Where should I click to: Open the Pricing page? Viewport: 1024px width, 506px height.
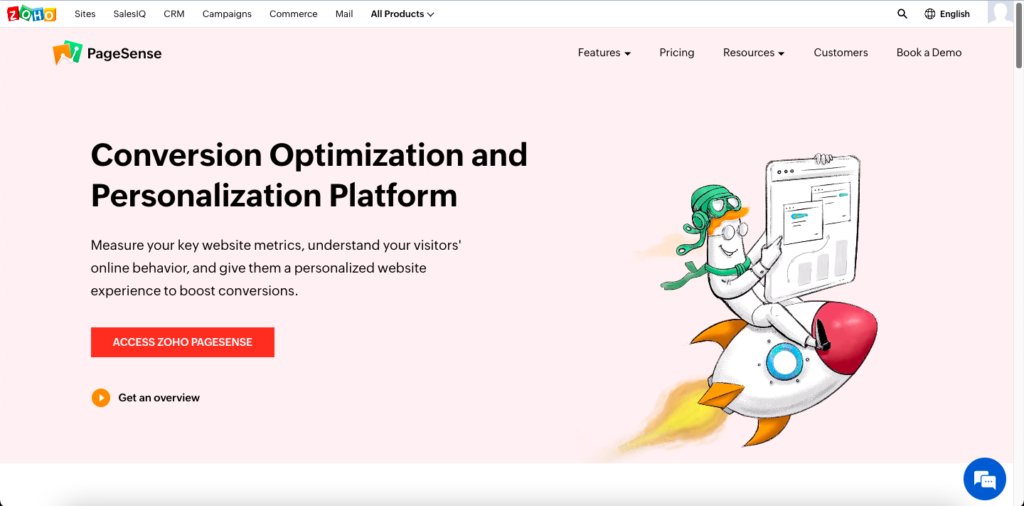tap(677, 53)
